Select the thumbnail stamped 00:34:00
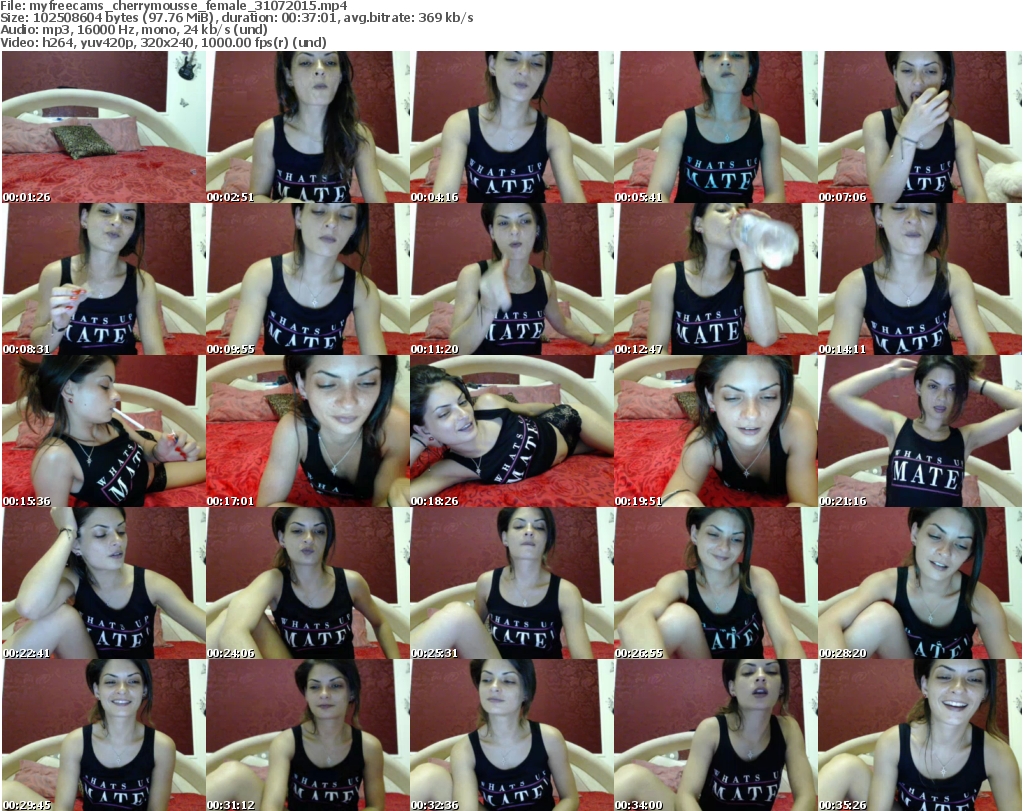This screenshot has width=1024, height=811. pyautogui.click(x=716, y=735)
